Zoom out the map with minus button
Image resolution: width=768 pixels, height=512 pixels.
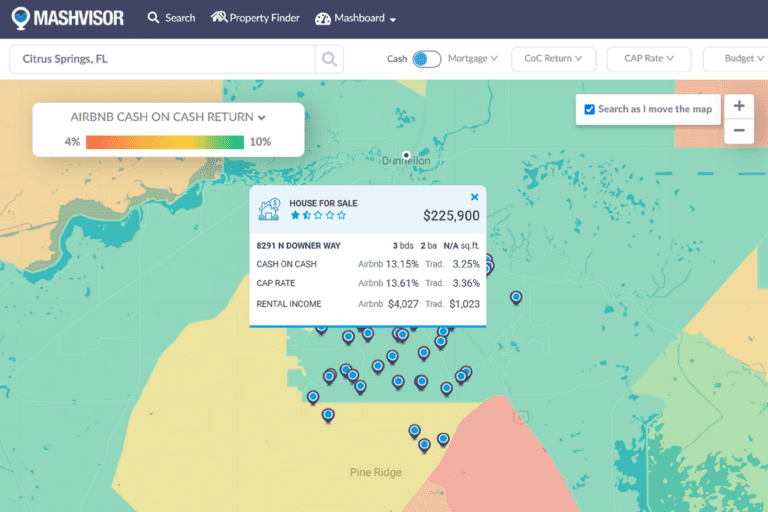click(739, 131)
